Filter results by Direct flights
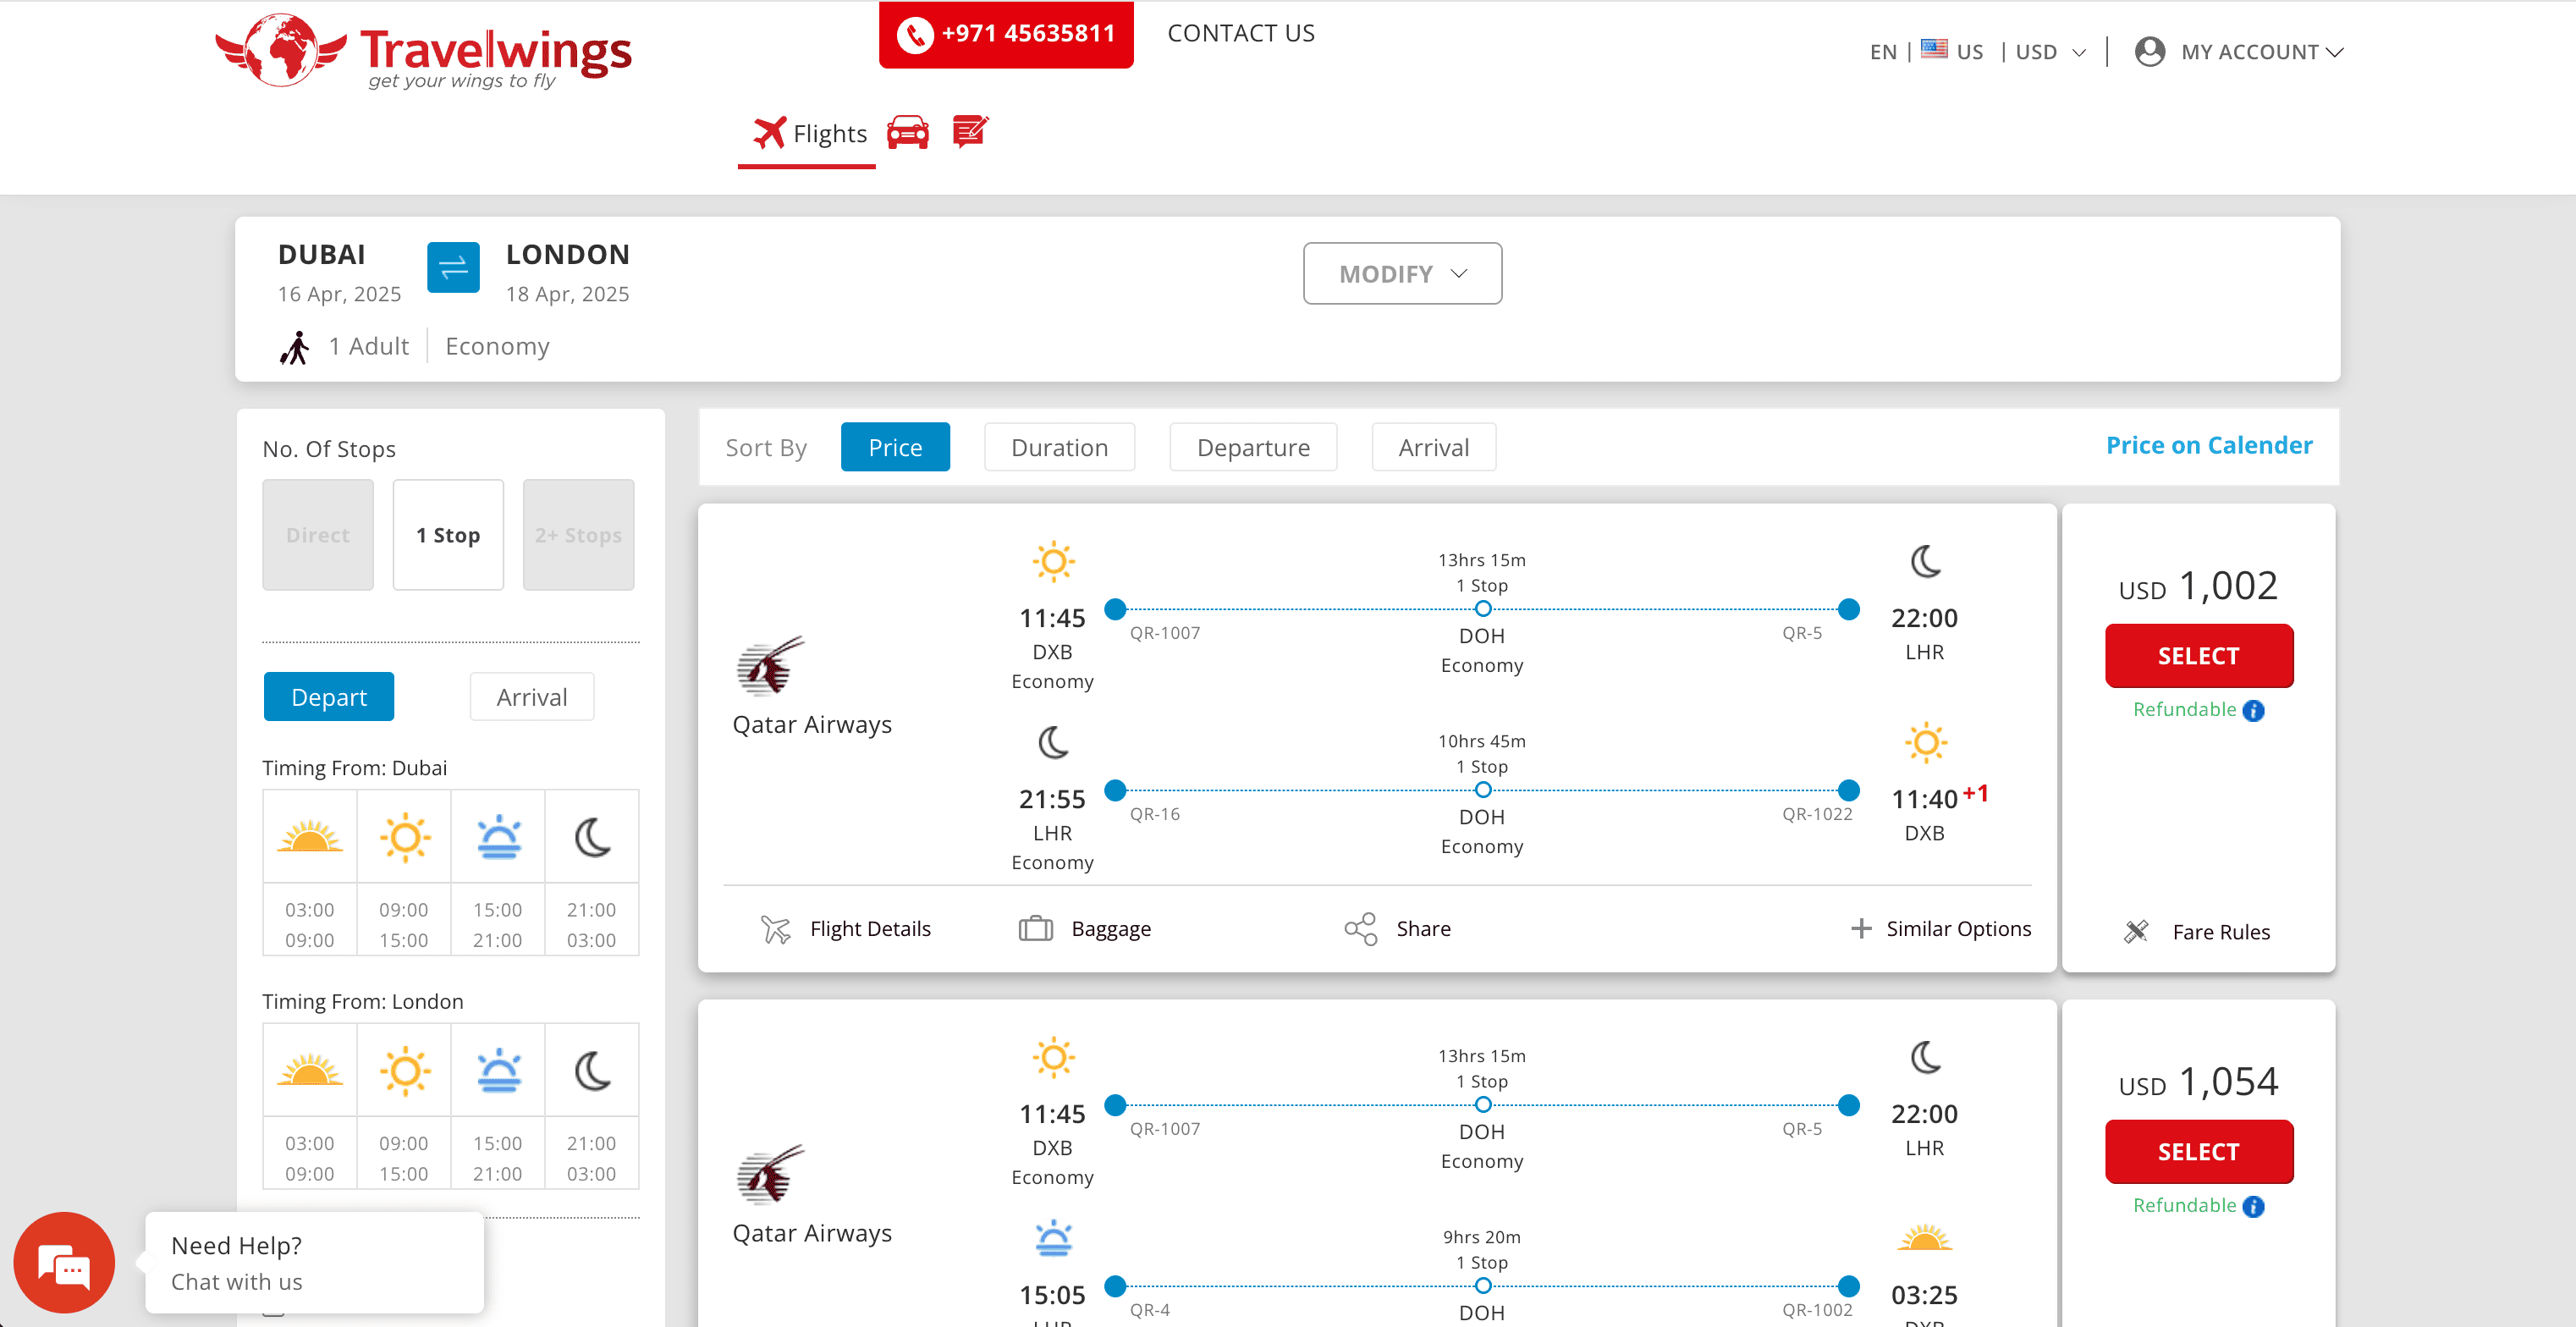Viewport: 2576px width, 1327px height. [x=318, y=535]
